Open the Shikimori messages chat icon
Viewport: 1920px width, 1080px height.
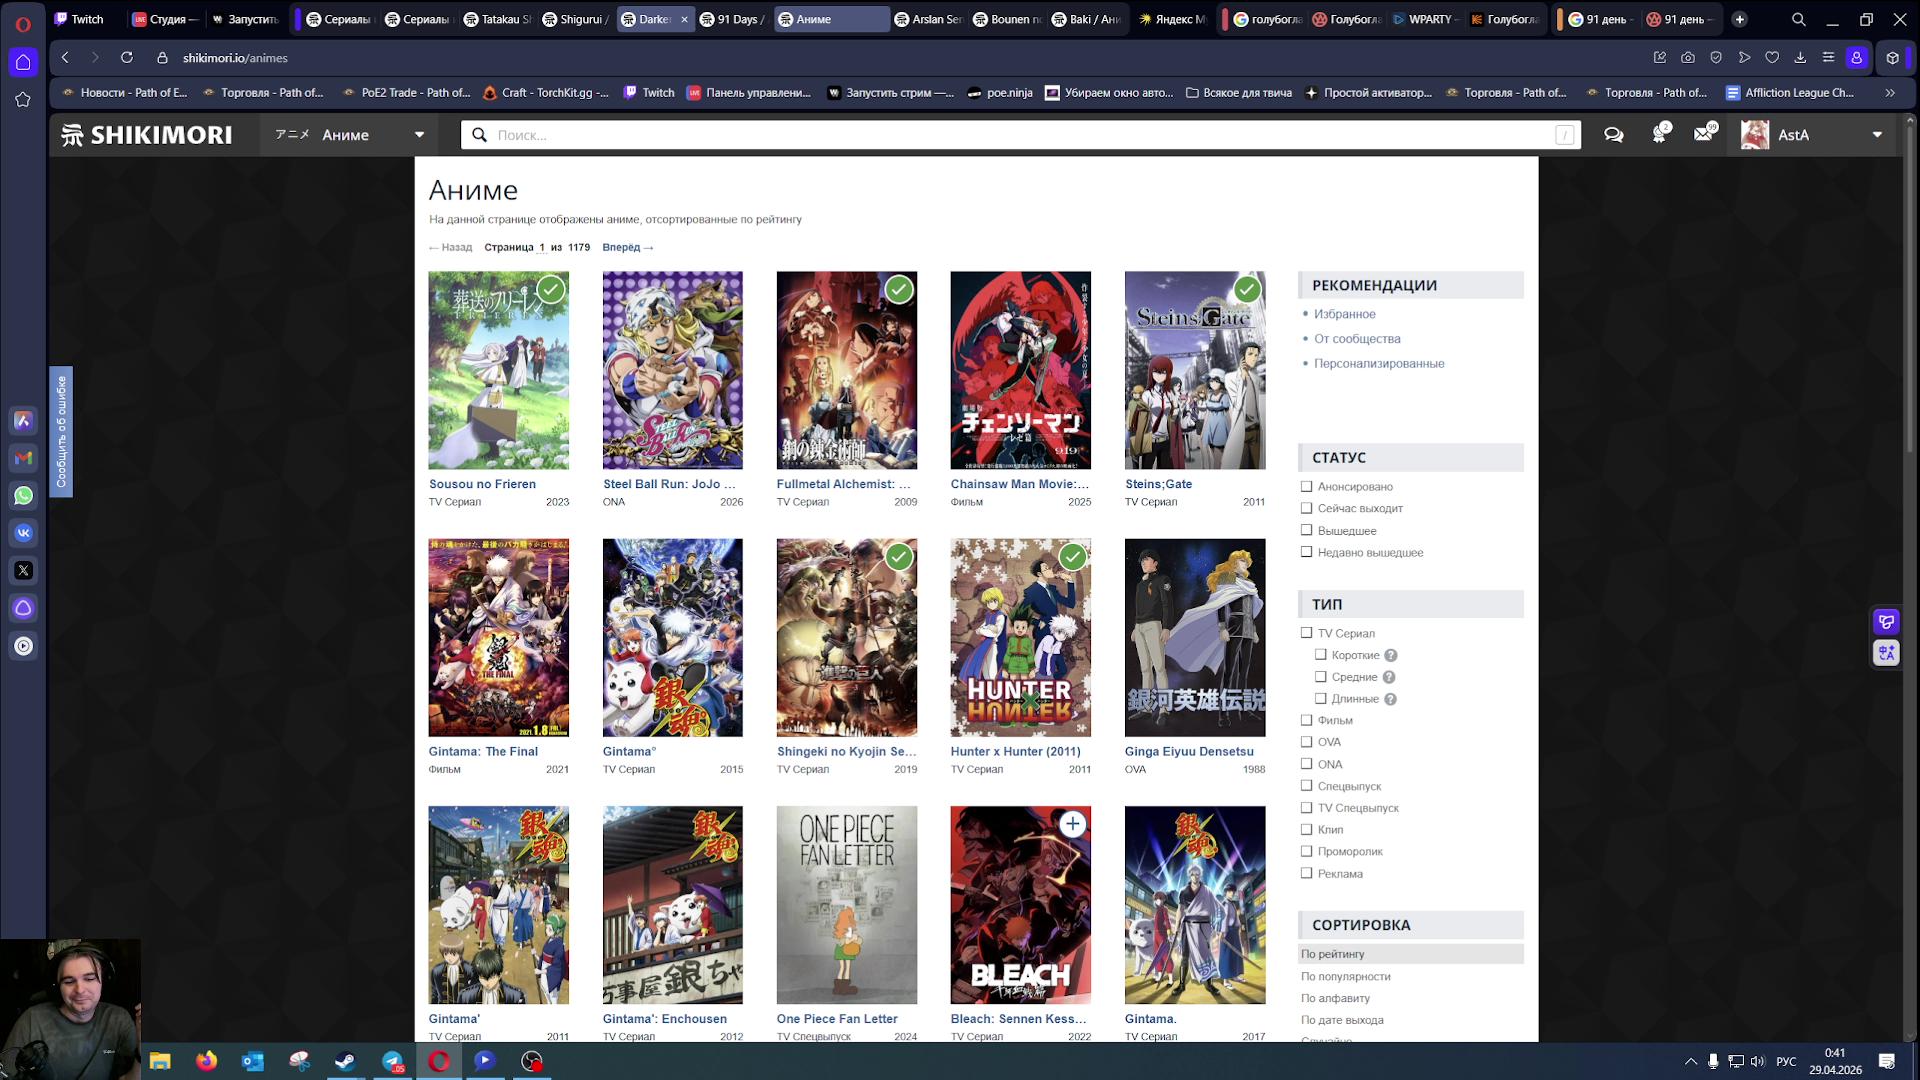[1613, 135]
